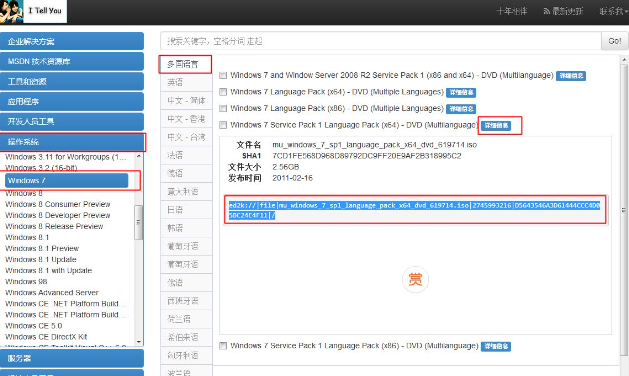Select Windows CE DirectX Kit entry
629x376 pixels.
point(46,337)
